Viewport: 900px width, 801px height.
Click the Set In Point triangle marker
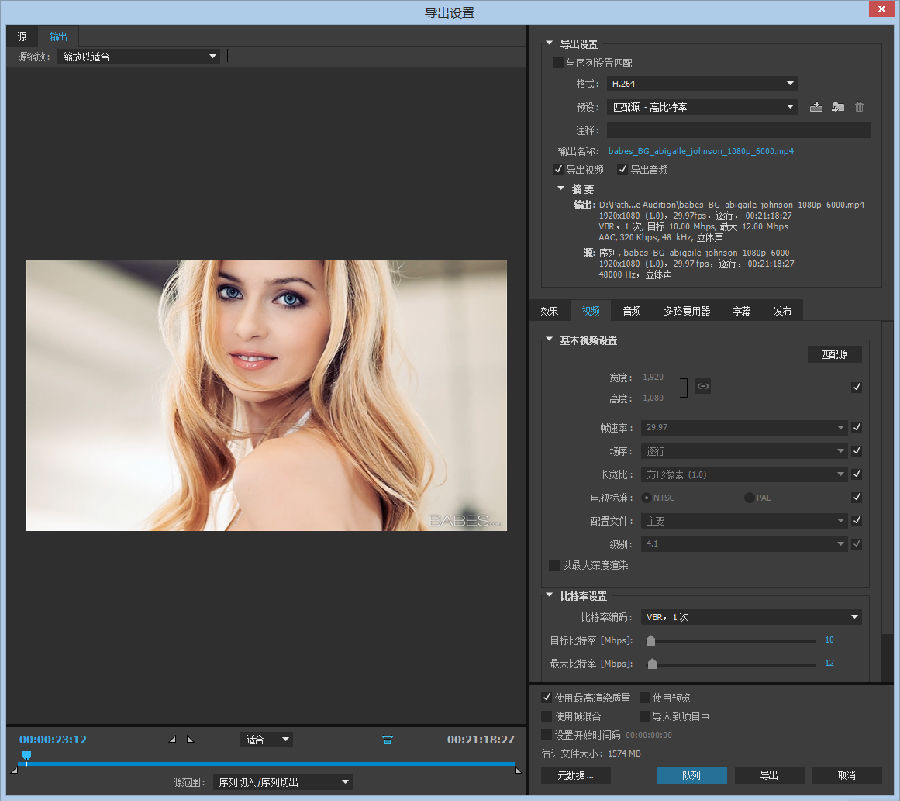point(172,740)
